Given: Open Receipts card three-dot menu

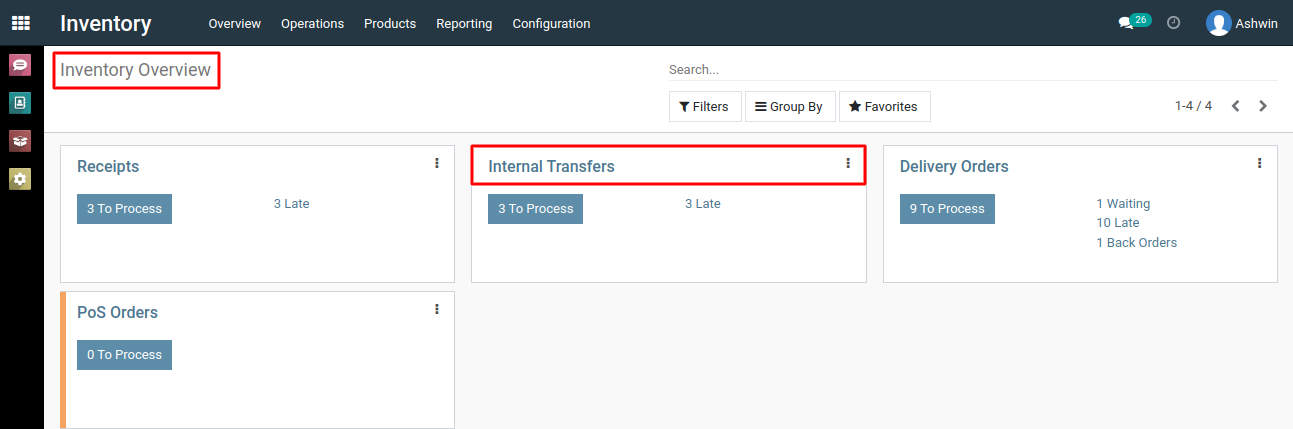Looking at the screenshot, I should point(437,163).
